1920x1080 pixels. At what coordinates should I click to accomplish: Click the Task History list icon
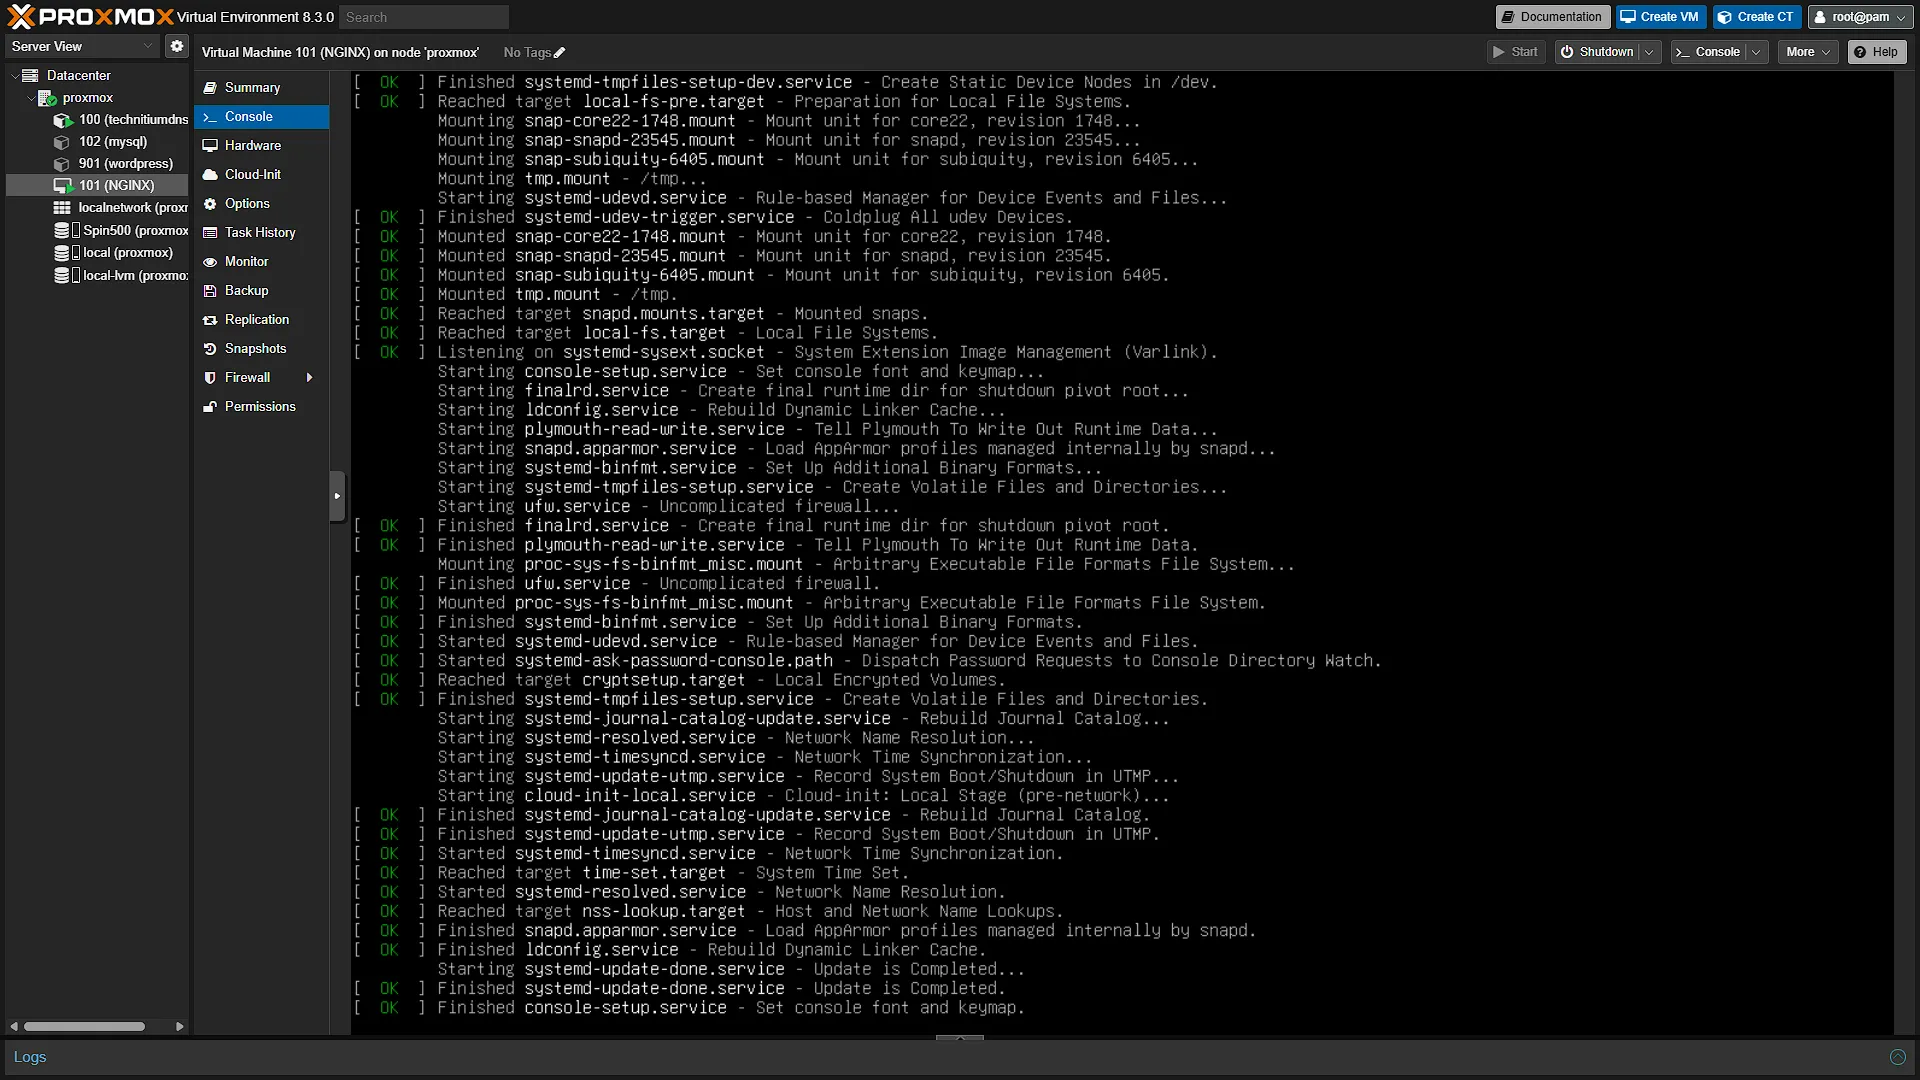(x=210, y=232)
